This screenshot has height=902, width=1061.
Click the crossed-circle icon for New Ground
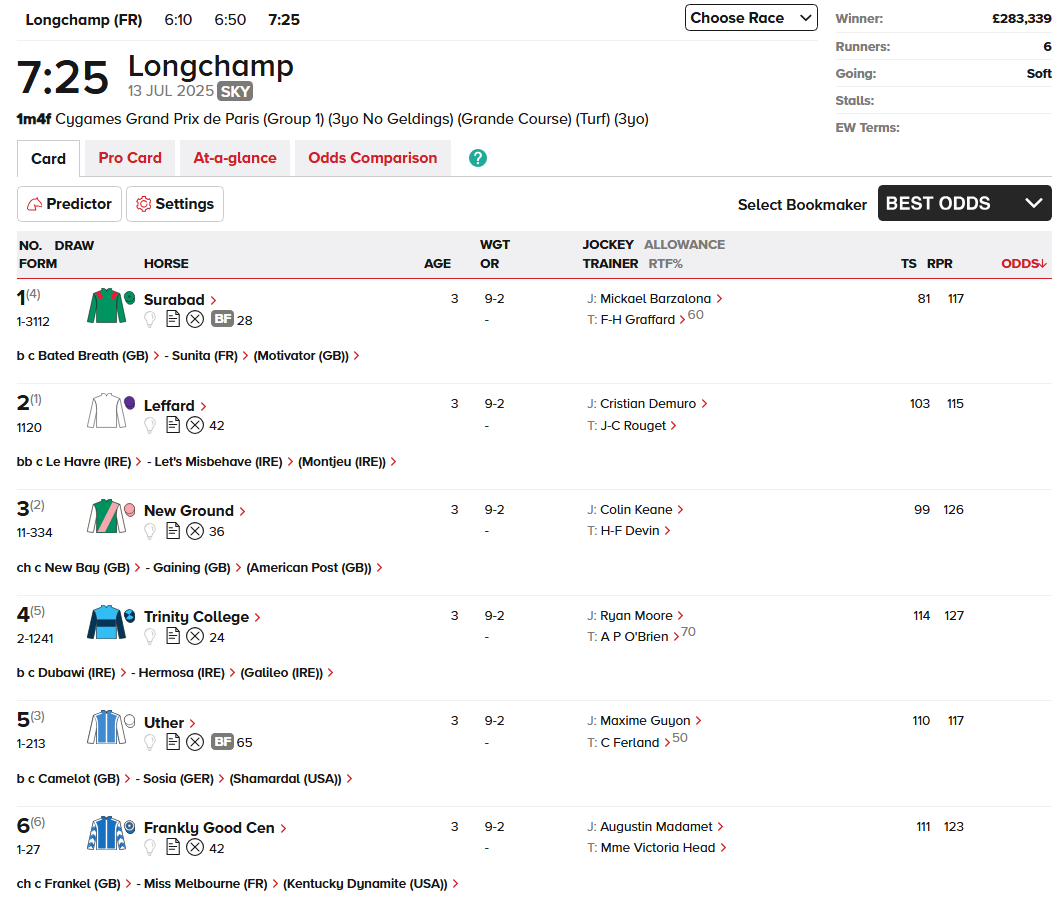[195, 531]
